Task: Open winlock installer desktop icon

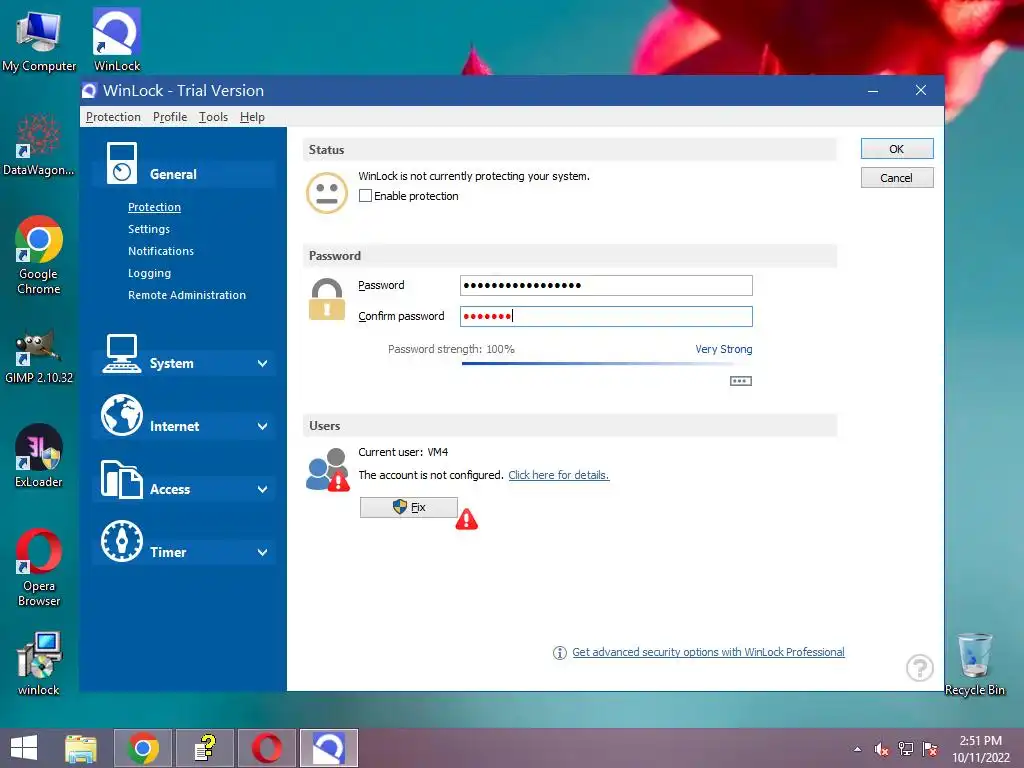Action: click(x=39, y=664)
